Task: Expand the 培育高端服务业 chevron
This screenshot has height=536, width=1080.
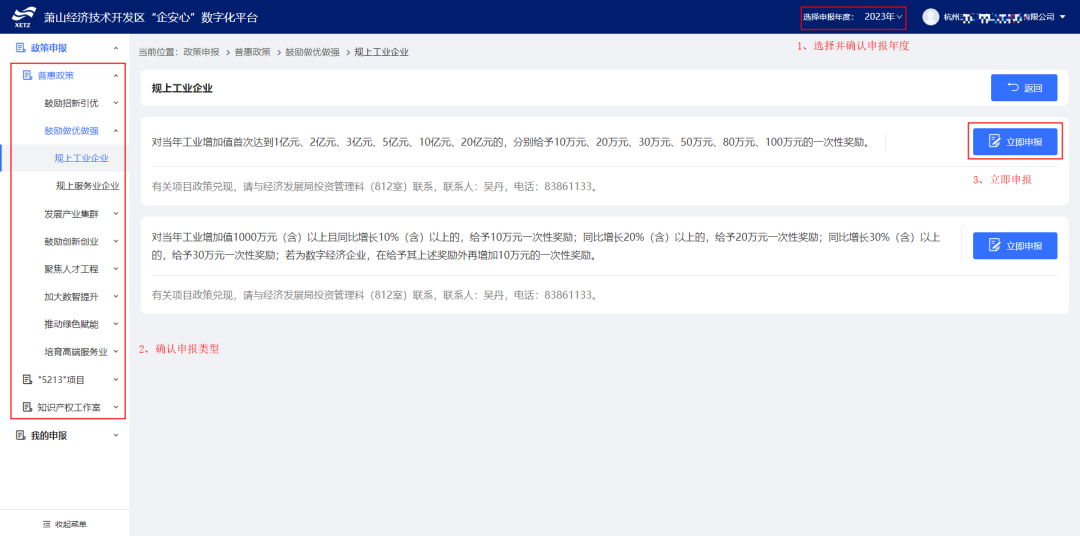Action: [116, 351]
